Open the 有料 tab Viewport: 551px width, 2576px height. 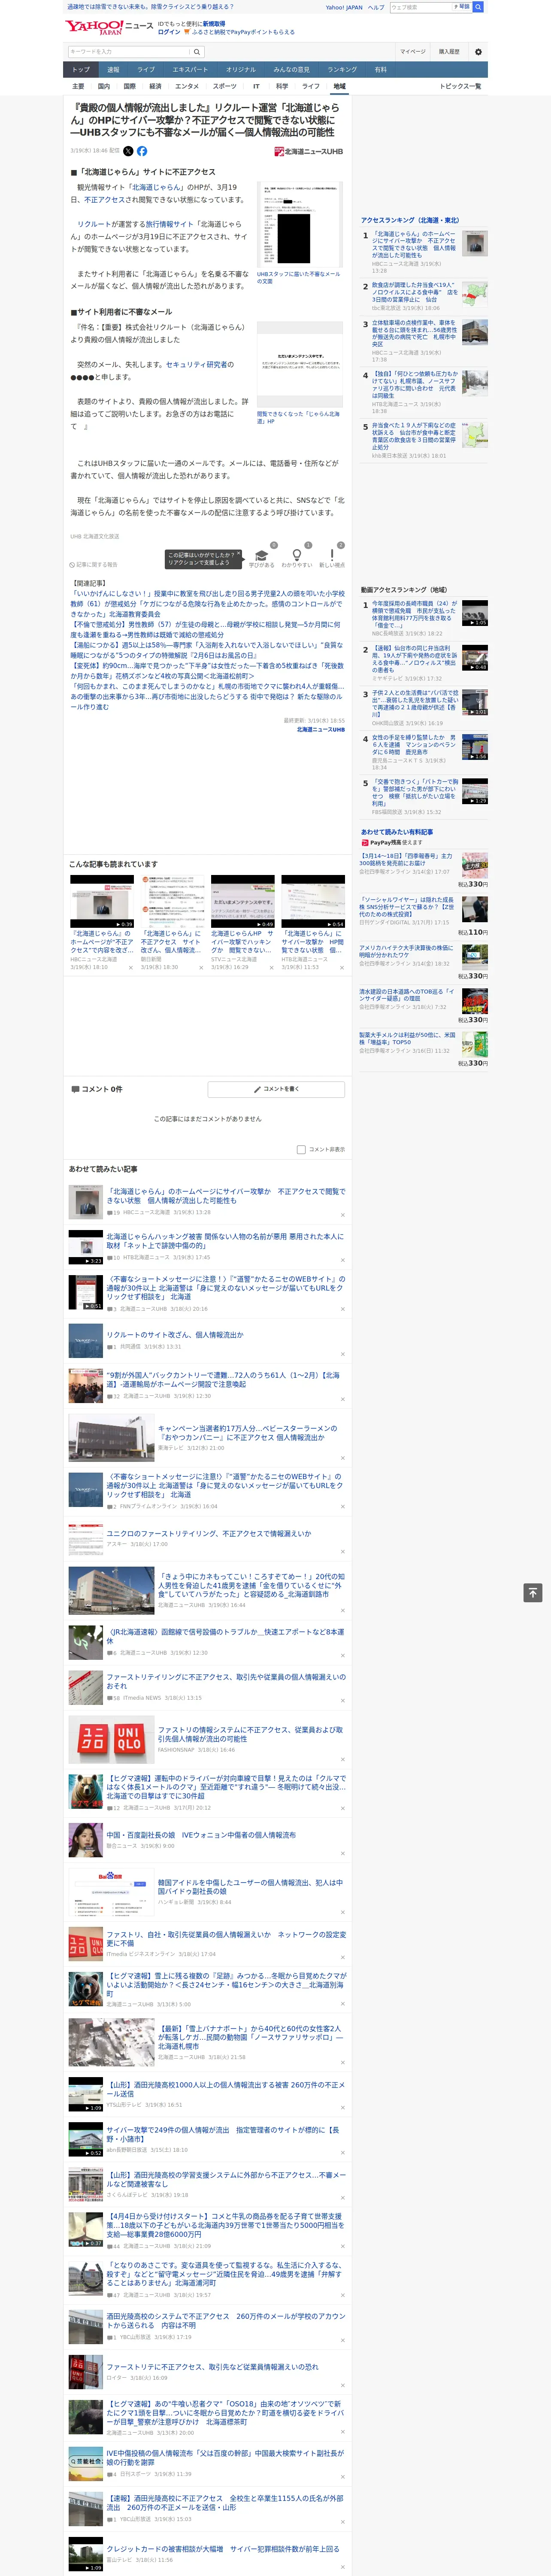[x=380, y=70]
